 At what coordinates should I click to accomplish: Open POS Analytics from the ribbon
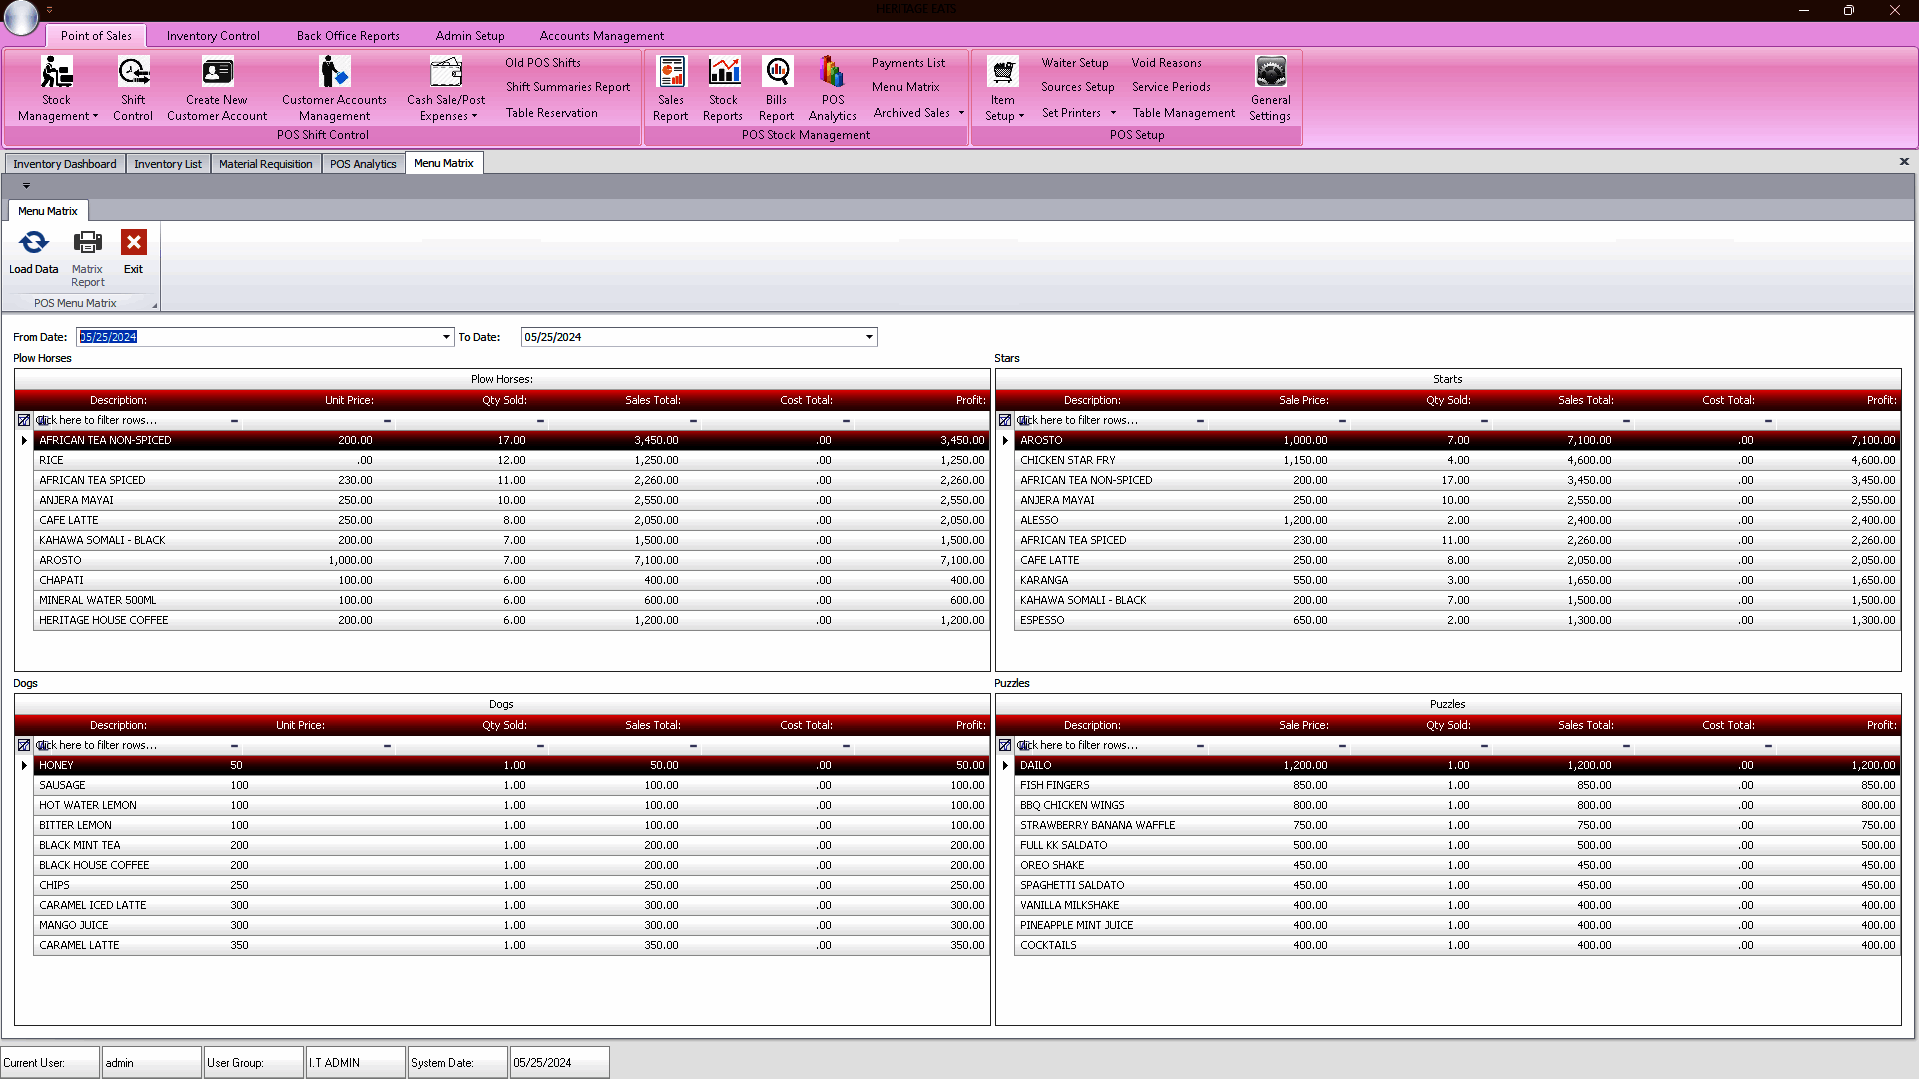coord(832,73)
